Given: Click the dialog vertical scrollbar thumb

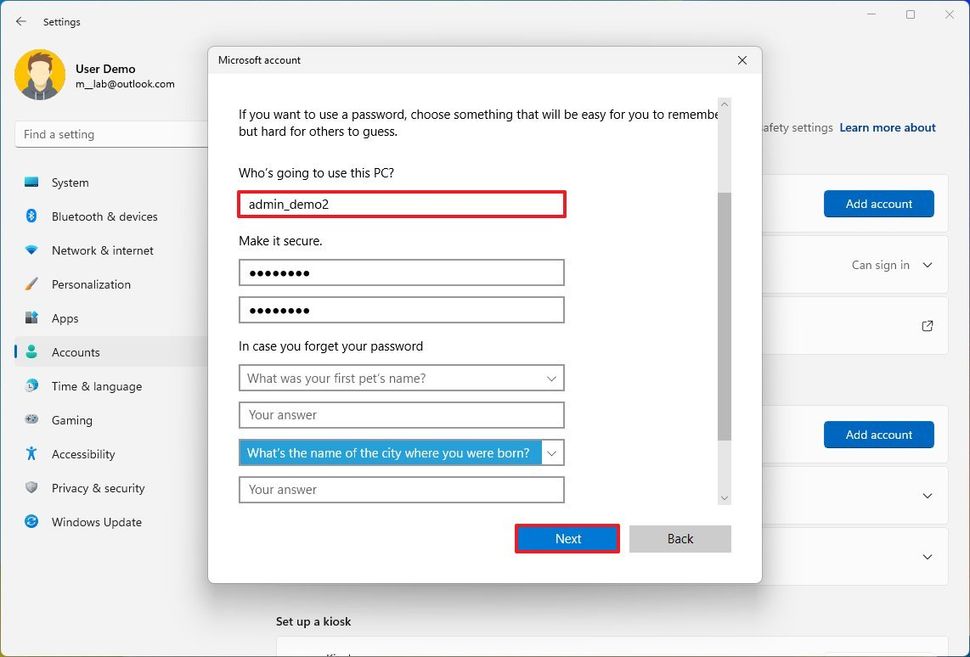Looking at the screenshot, I should (724, 315).
